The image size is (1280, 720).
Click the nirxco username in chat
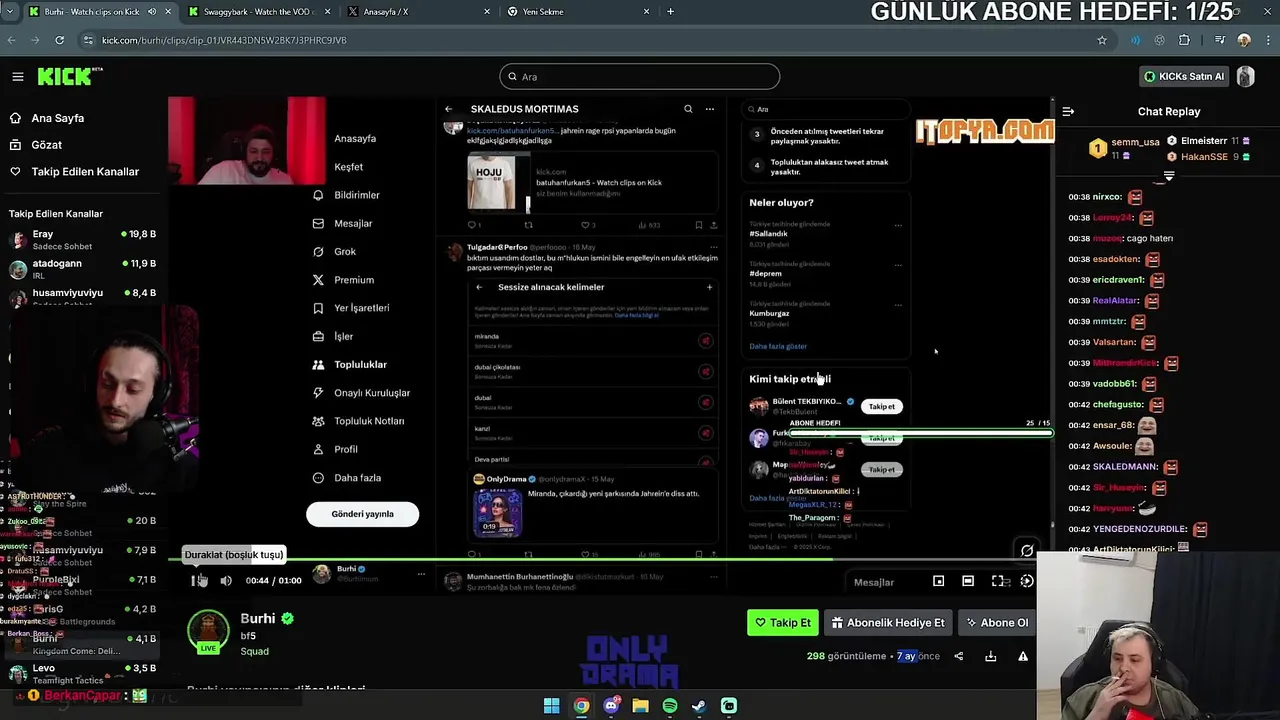[x=1107, y=197]
